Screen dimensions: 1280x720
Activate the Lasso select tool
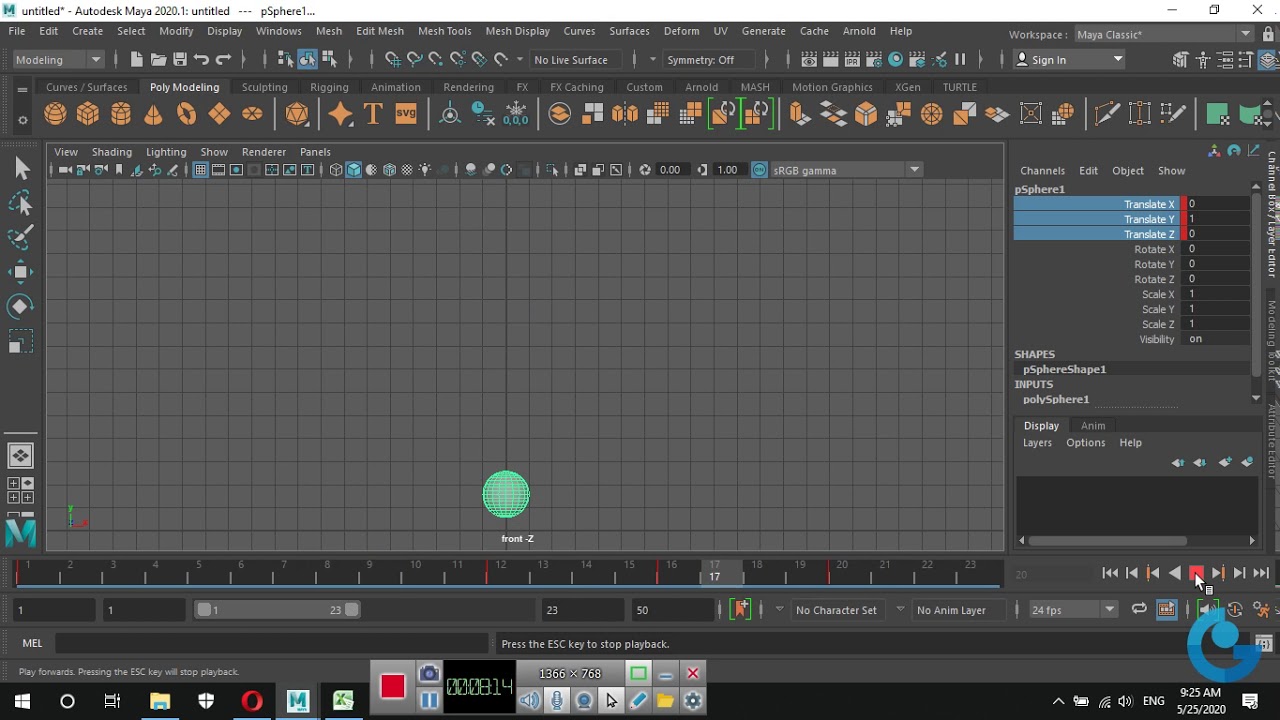[21, 204]
